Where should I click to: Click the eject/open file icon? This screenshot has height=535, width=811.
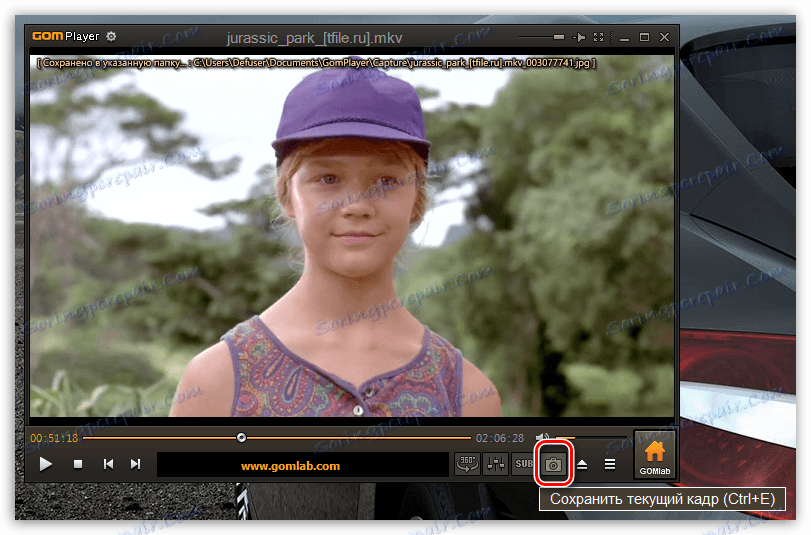[x=582, y=464]
